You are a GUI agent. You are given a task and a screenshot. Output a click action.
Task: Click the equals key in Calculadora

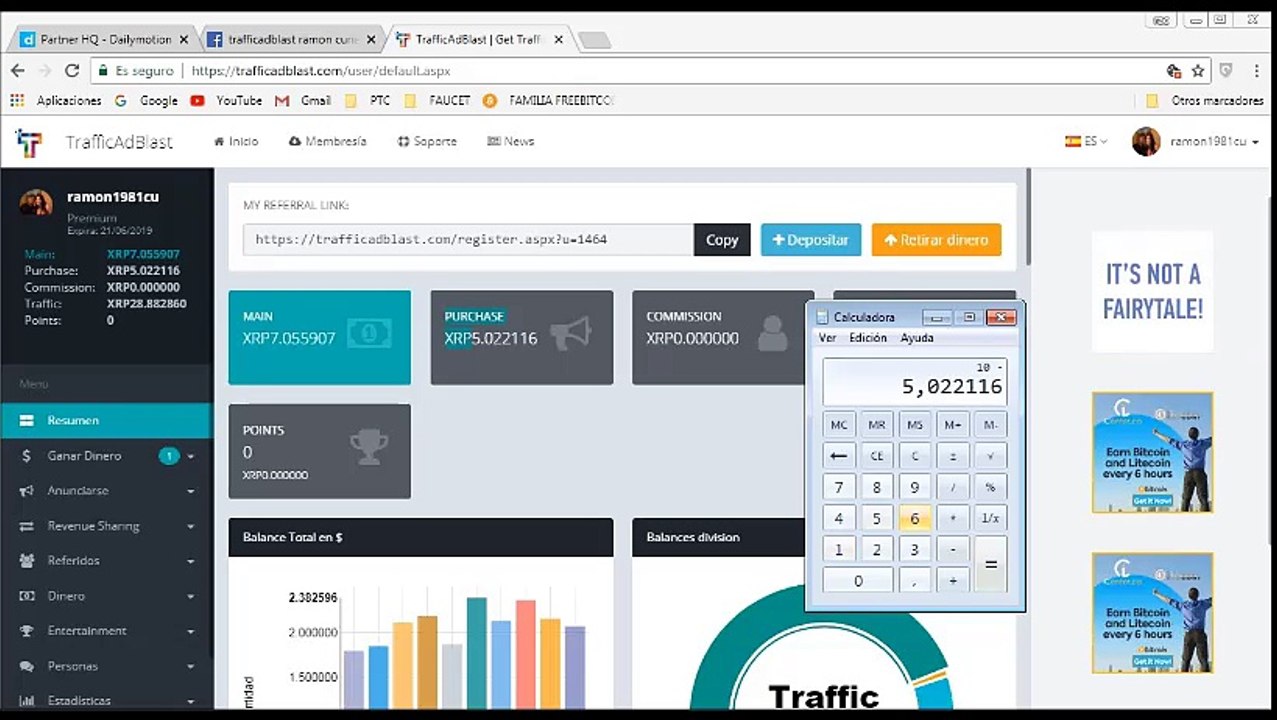pos(990,564)
